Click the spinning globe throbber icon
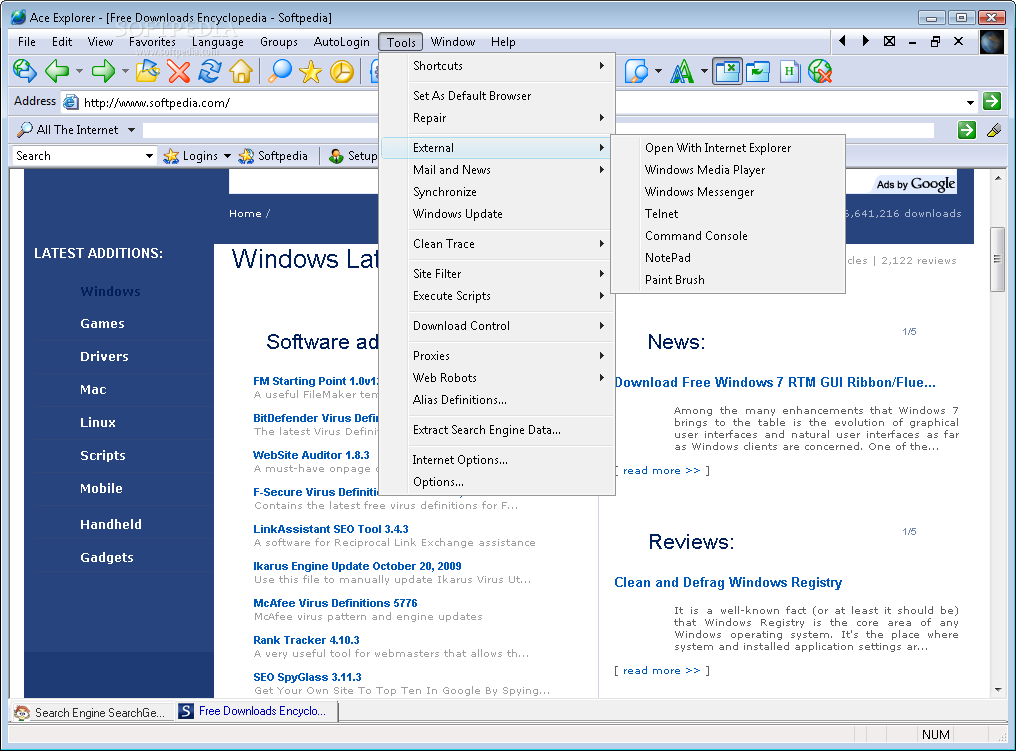 [x=991, y=42]
